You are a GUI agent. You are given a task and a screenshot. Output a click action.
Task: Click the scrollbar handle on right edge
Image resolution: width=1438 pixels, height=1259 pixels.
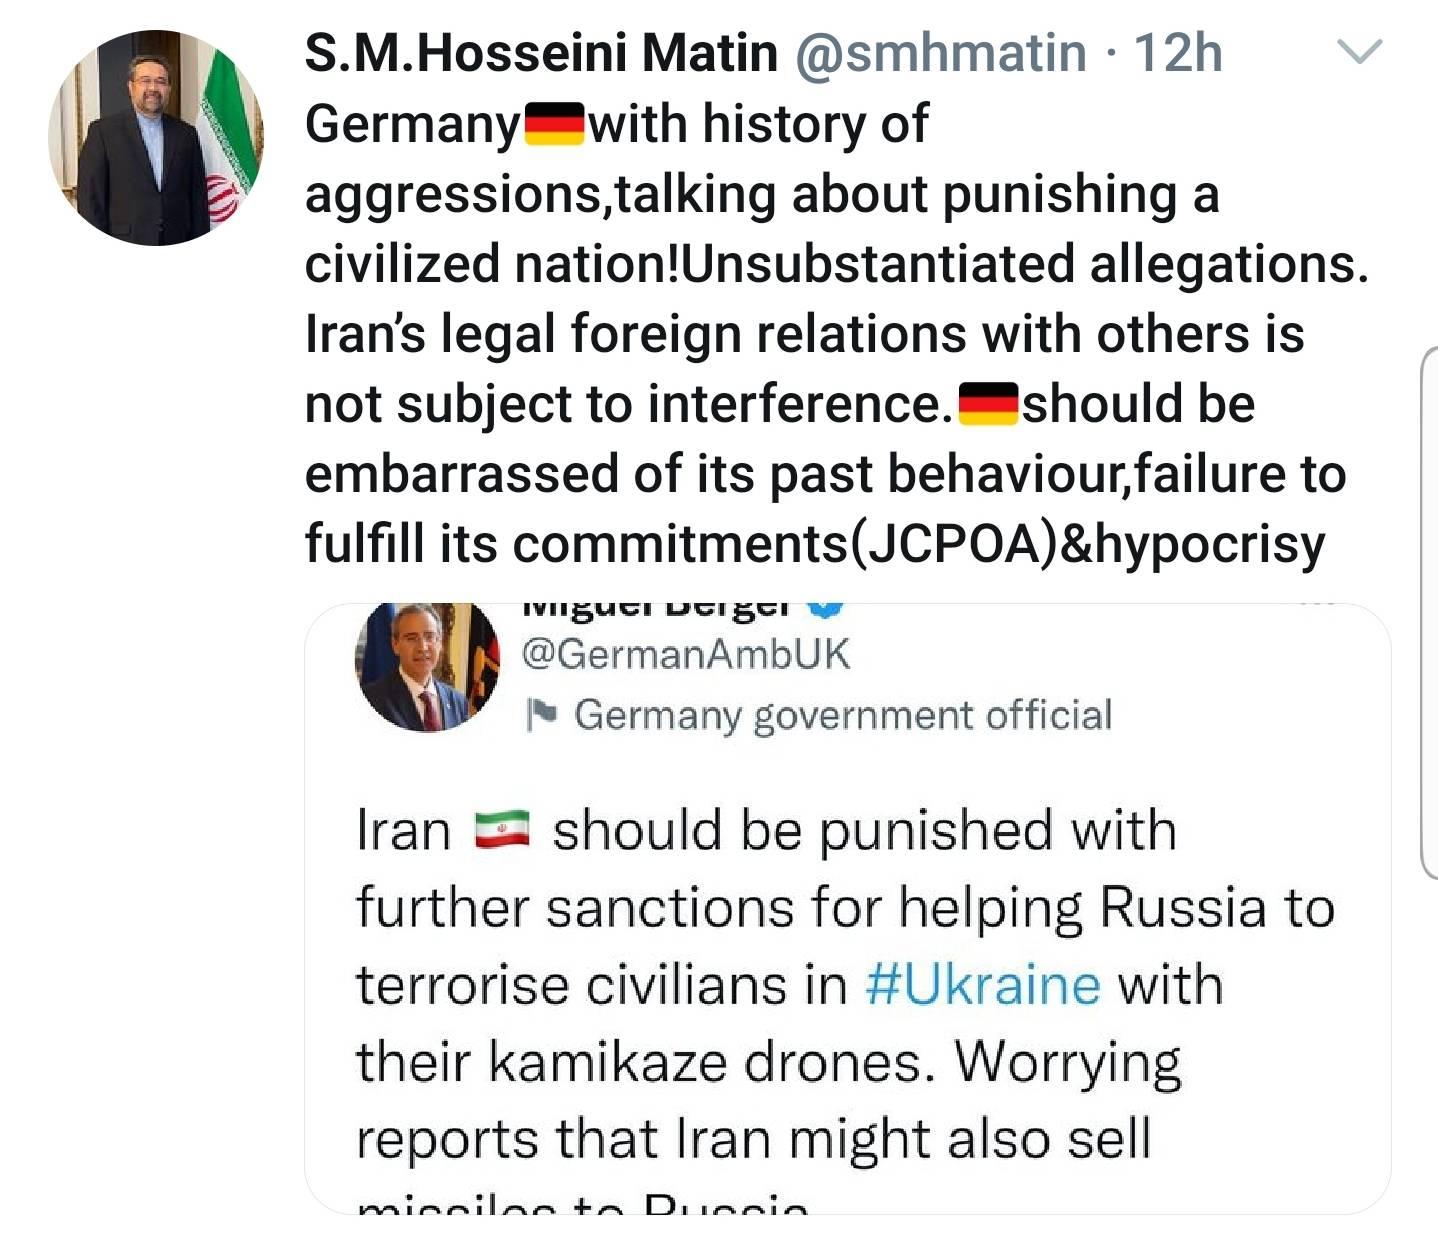click(1429, 612)
